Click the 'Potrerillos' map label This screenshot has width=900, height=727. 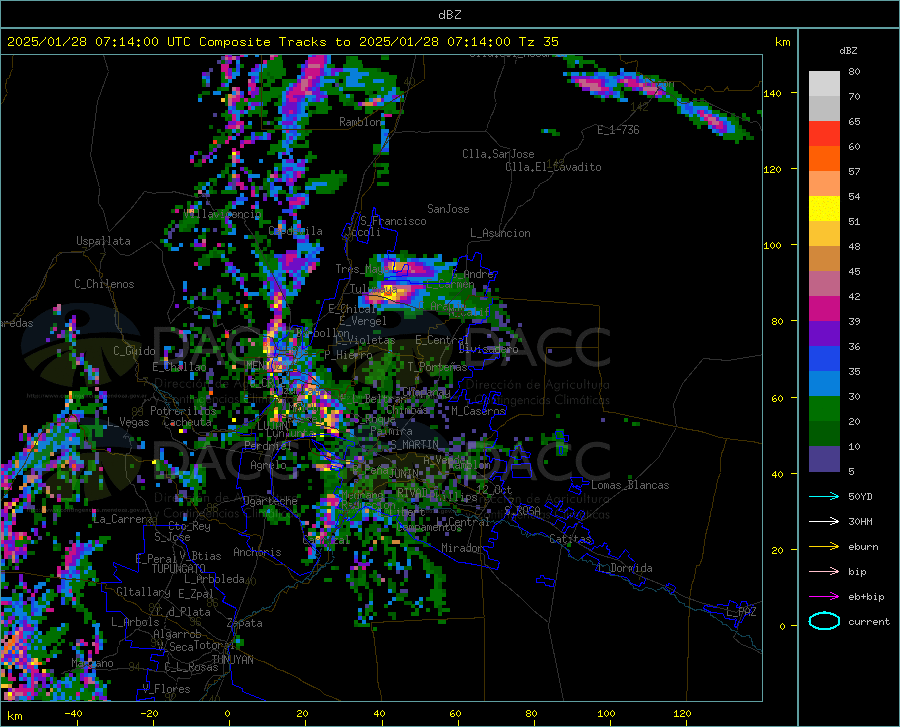pos(183,411)
